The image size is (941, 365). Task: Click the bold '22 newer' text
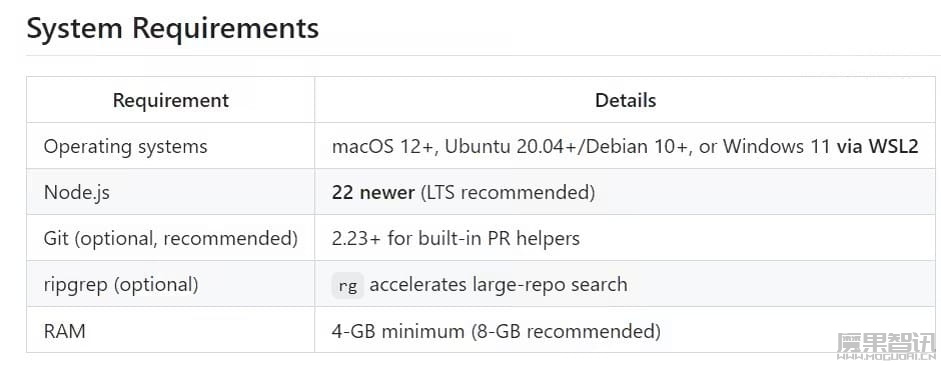coord(373,193)
